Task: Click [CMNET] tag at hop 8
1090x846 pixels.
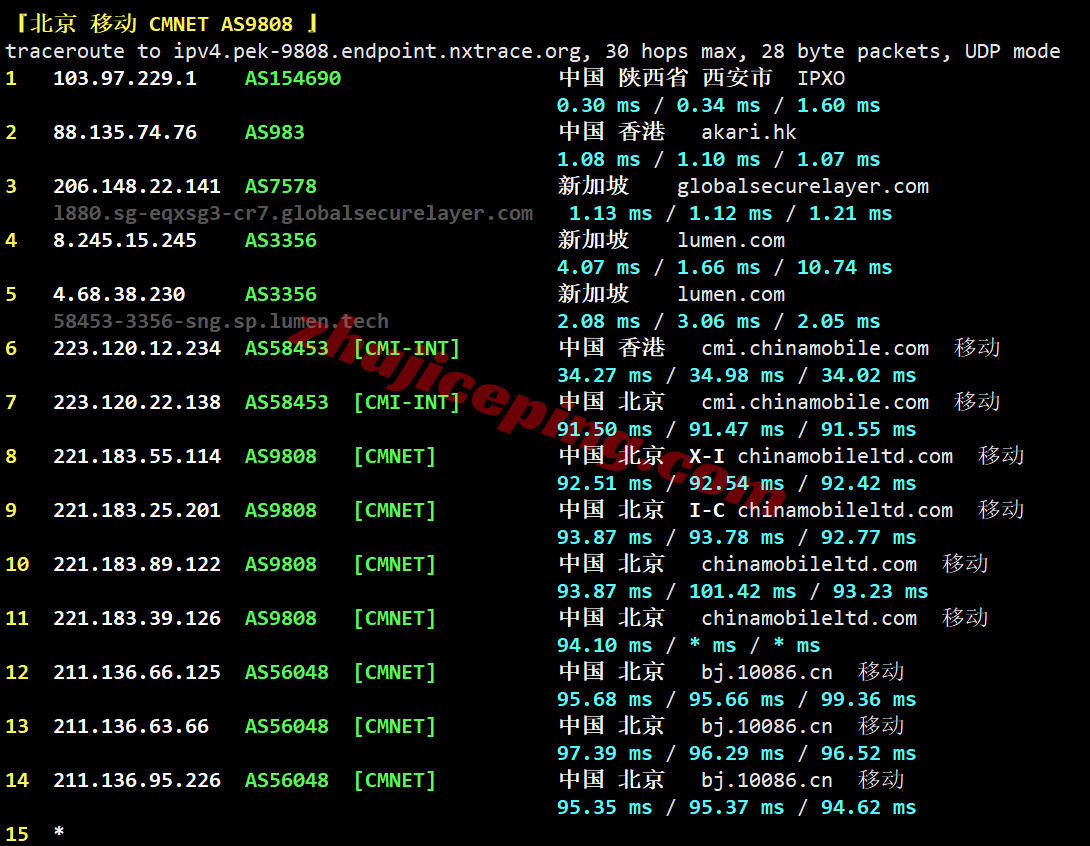Action: (x=395, y=457)
